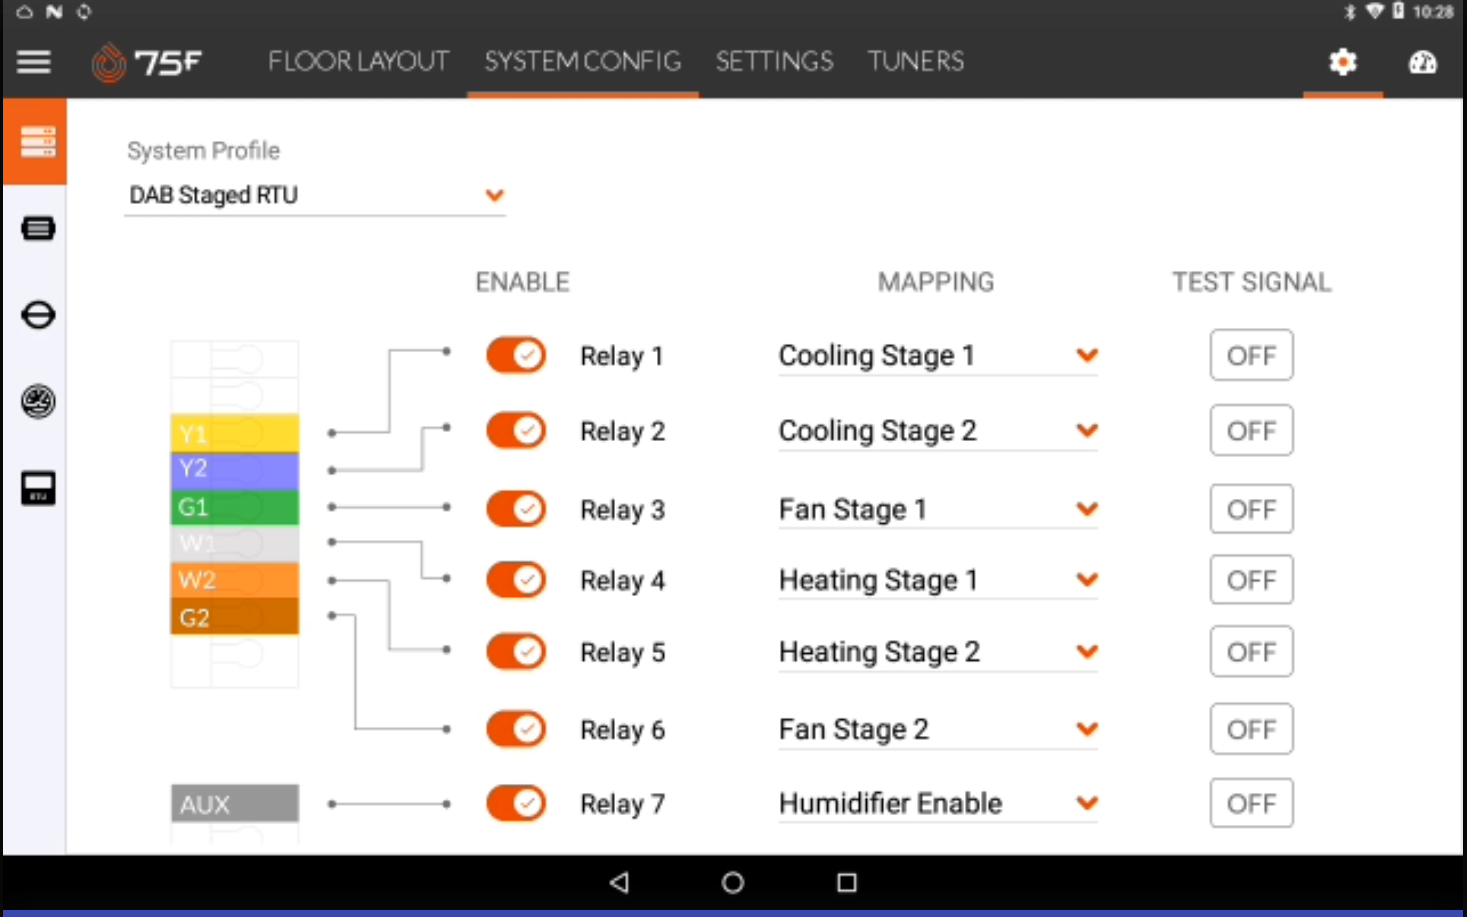1467x917 pixels.
Task: Open the hamburger navigation menu
Action: (34, 62)
